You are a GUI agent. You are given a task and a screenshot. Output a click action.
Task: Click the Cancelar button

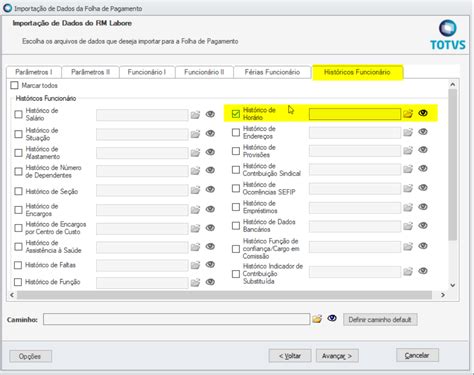[x=417, y=355]
